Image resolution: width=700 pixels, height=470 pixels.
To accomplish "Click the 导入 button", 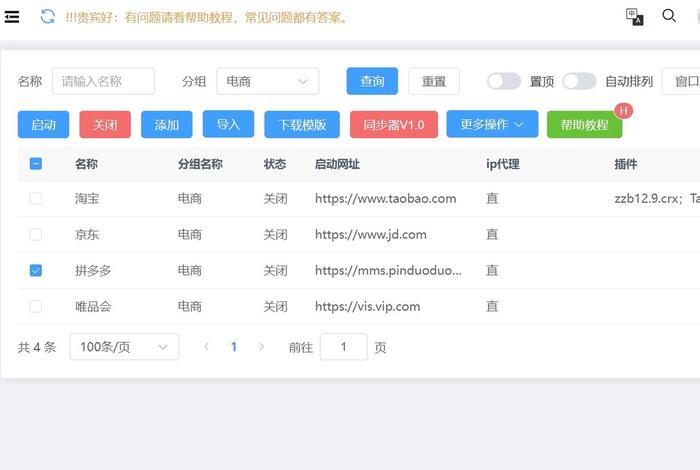I will tap(228, 124).
